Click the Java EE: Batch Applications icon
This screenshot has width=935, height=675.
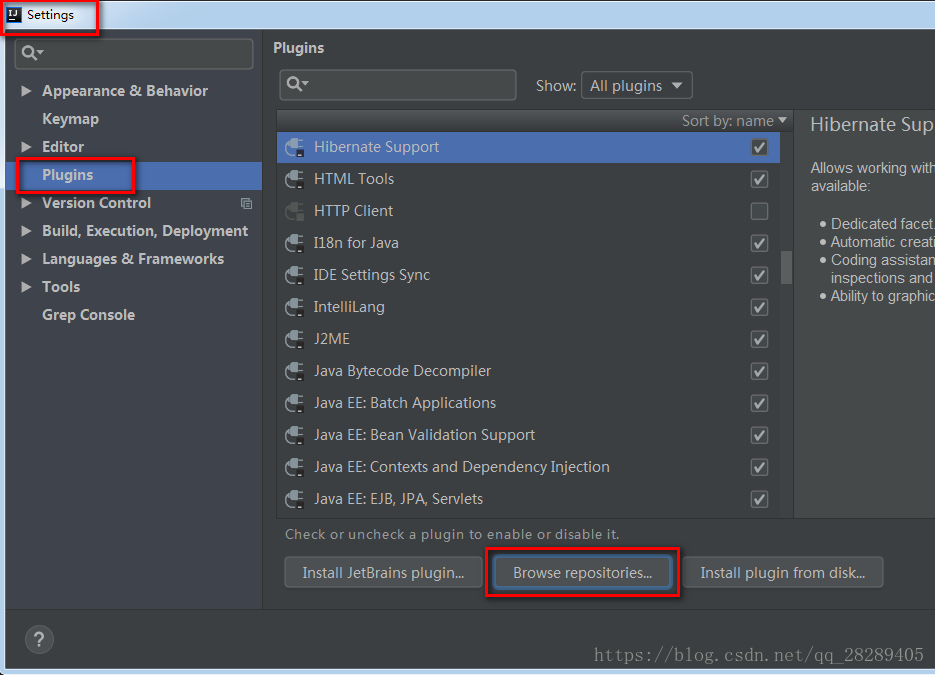pyautogui.click(x=295, y=403)
